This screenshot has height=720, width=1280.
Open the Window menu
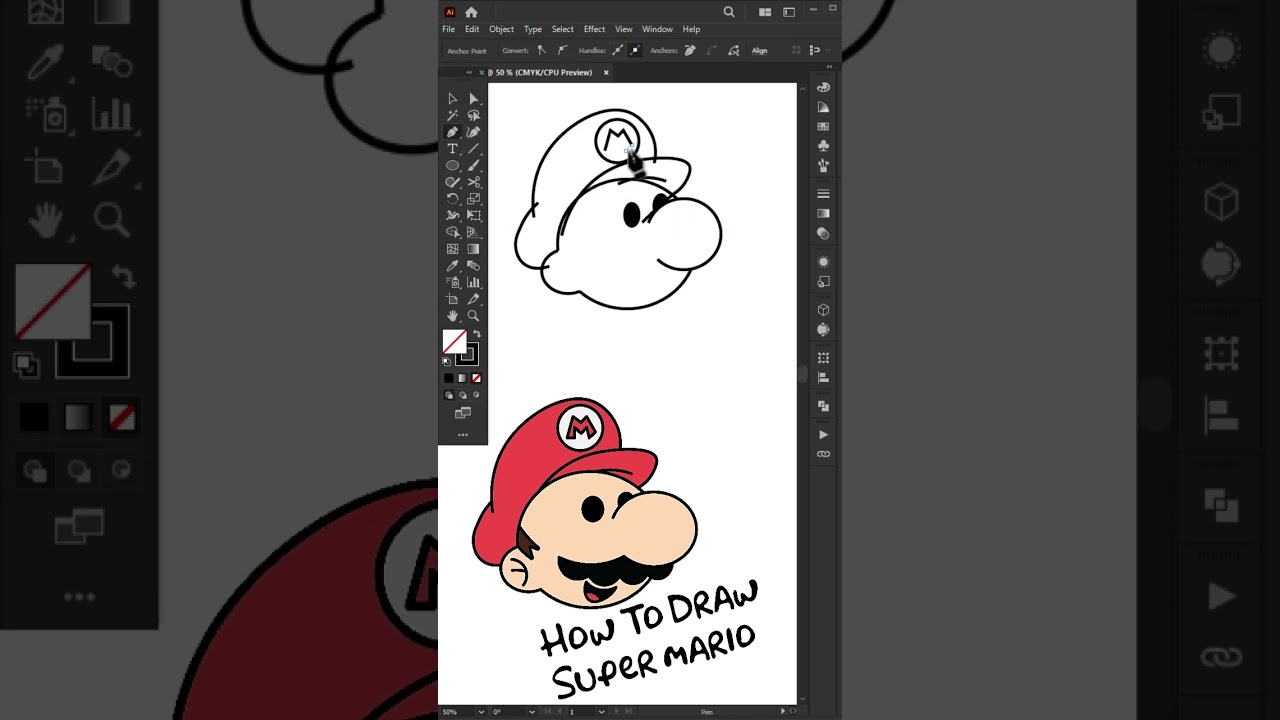pyautogui.click(x=657, y=29)
